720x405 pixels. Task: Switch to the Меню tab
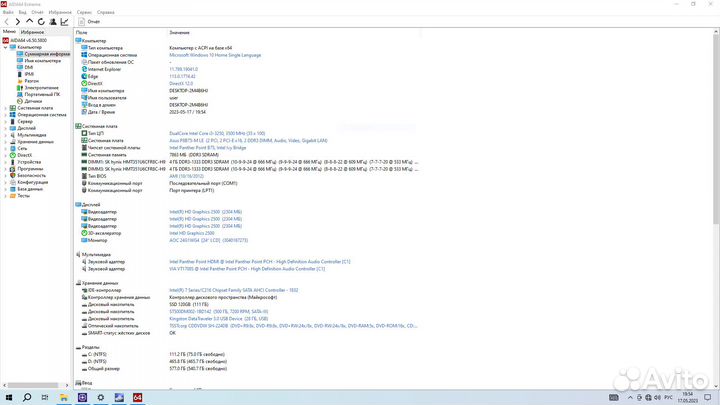[x=9, y=32]
